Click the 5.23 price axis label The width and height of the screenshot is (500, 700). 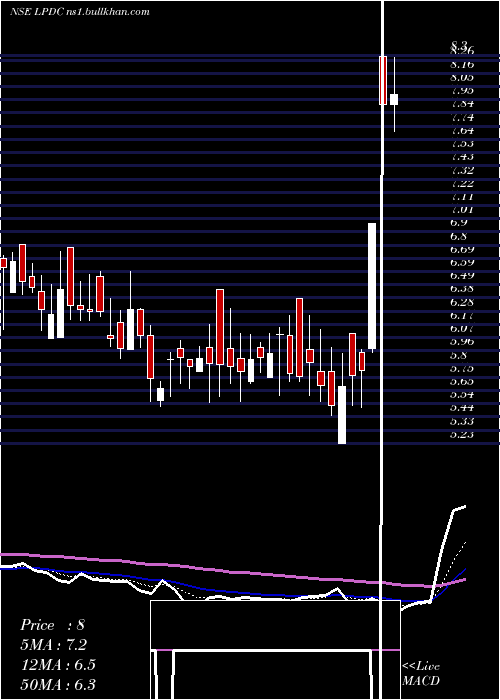[462, 434]
